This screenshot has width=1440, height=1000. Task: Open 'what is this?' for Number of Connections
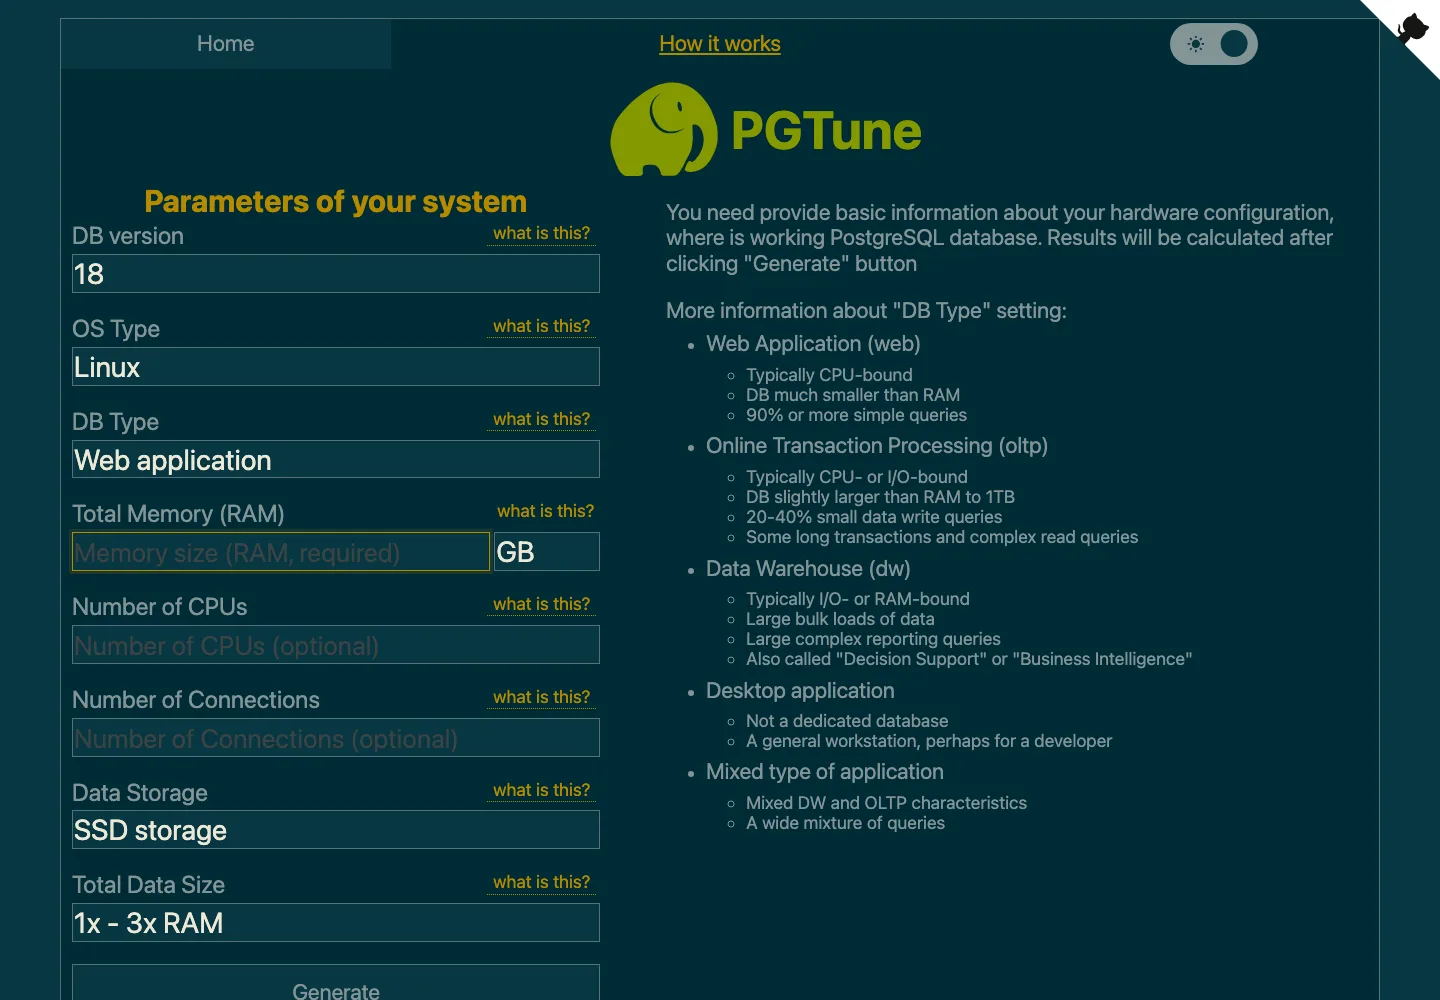tap(542, 697)
